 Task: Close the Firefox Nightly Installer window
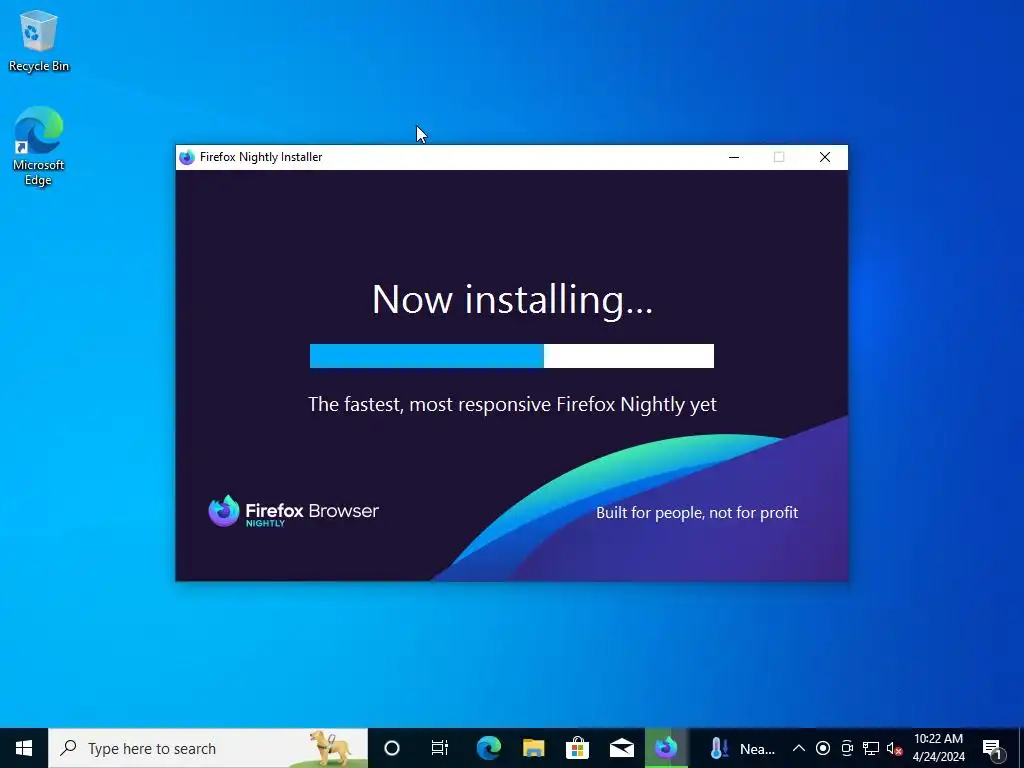[x=825, y=157]
